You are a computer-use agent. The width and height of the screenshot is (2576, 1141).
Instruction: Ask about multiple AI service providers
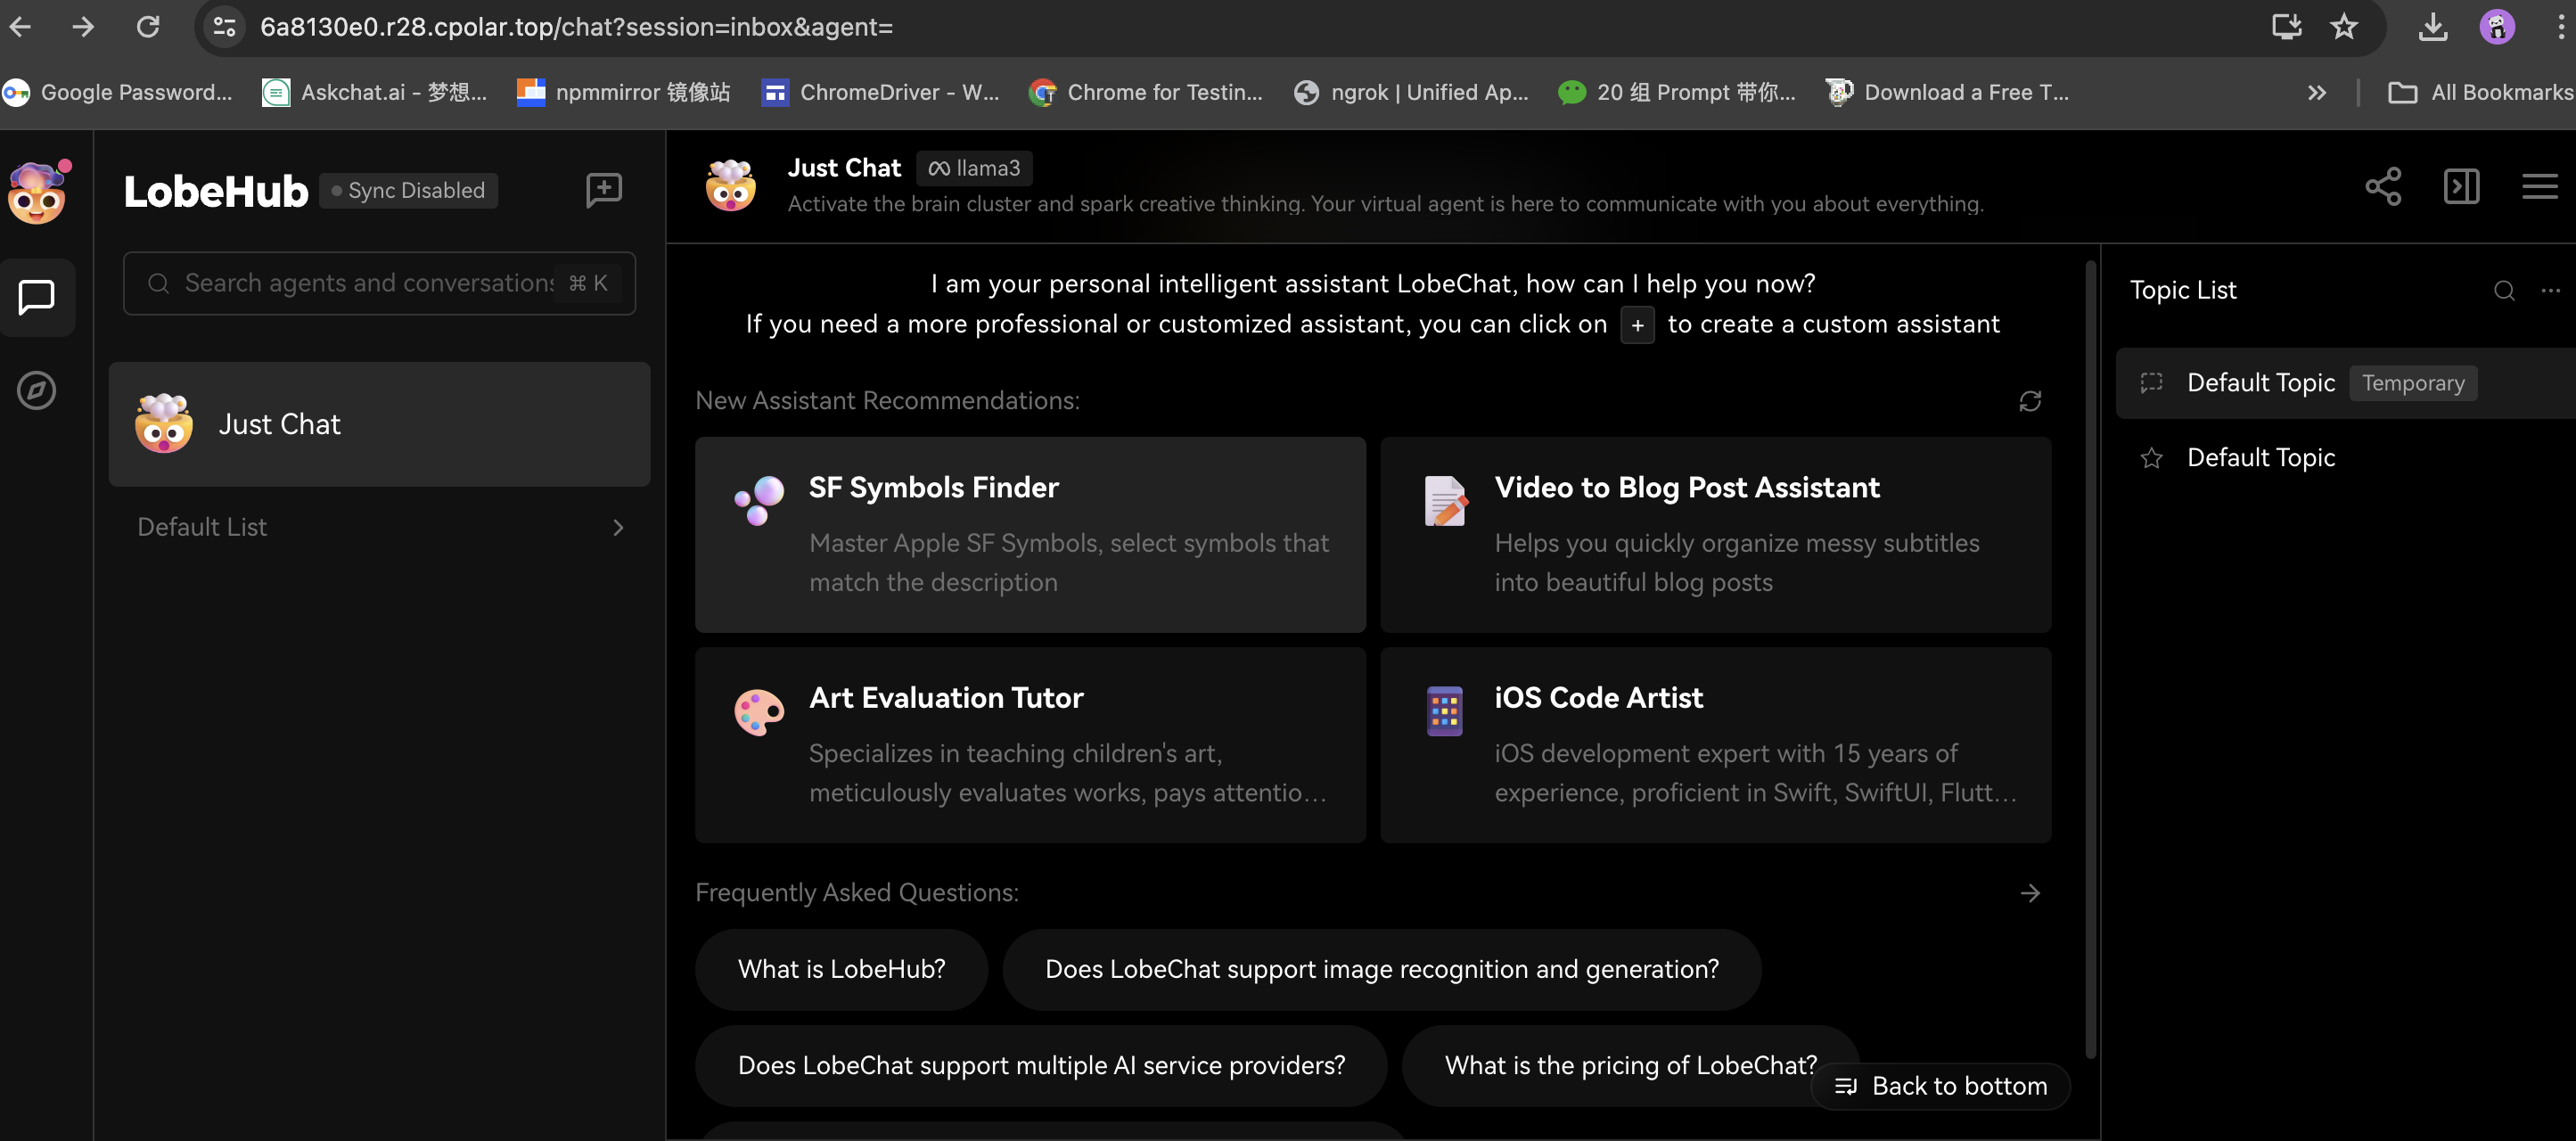pos(1041,1065)
